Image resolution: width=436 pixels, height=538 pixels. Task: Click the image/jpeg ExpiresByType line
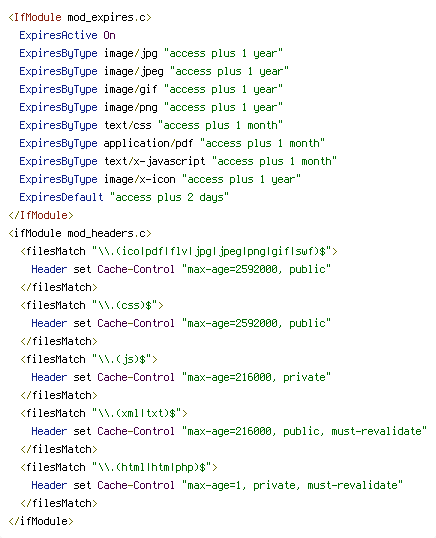coord(154,71)
